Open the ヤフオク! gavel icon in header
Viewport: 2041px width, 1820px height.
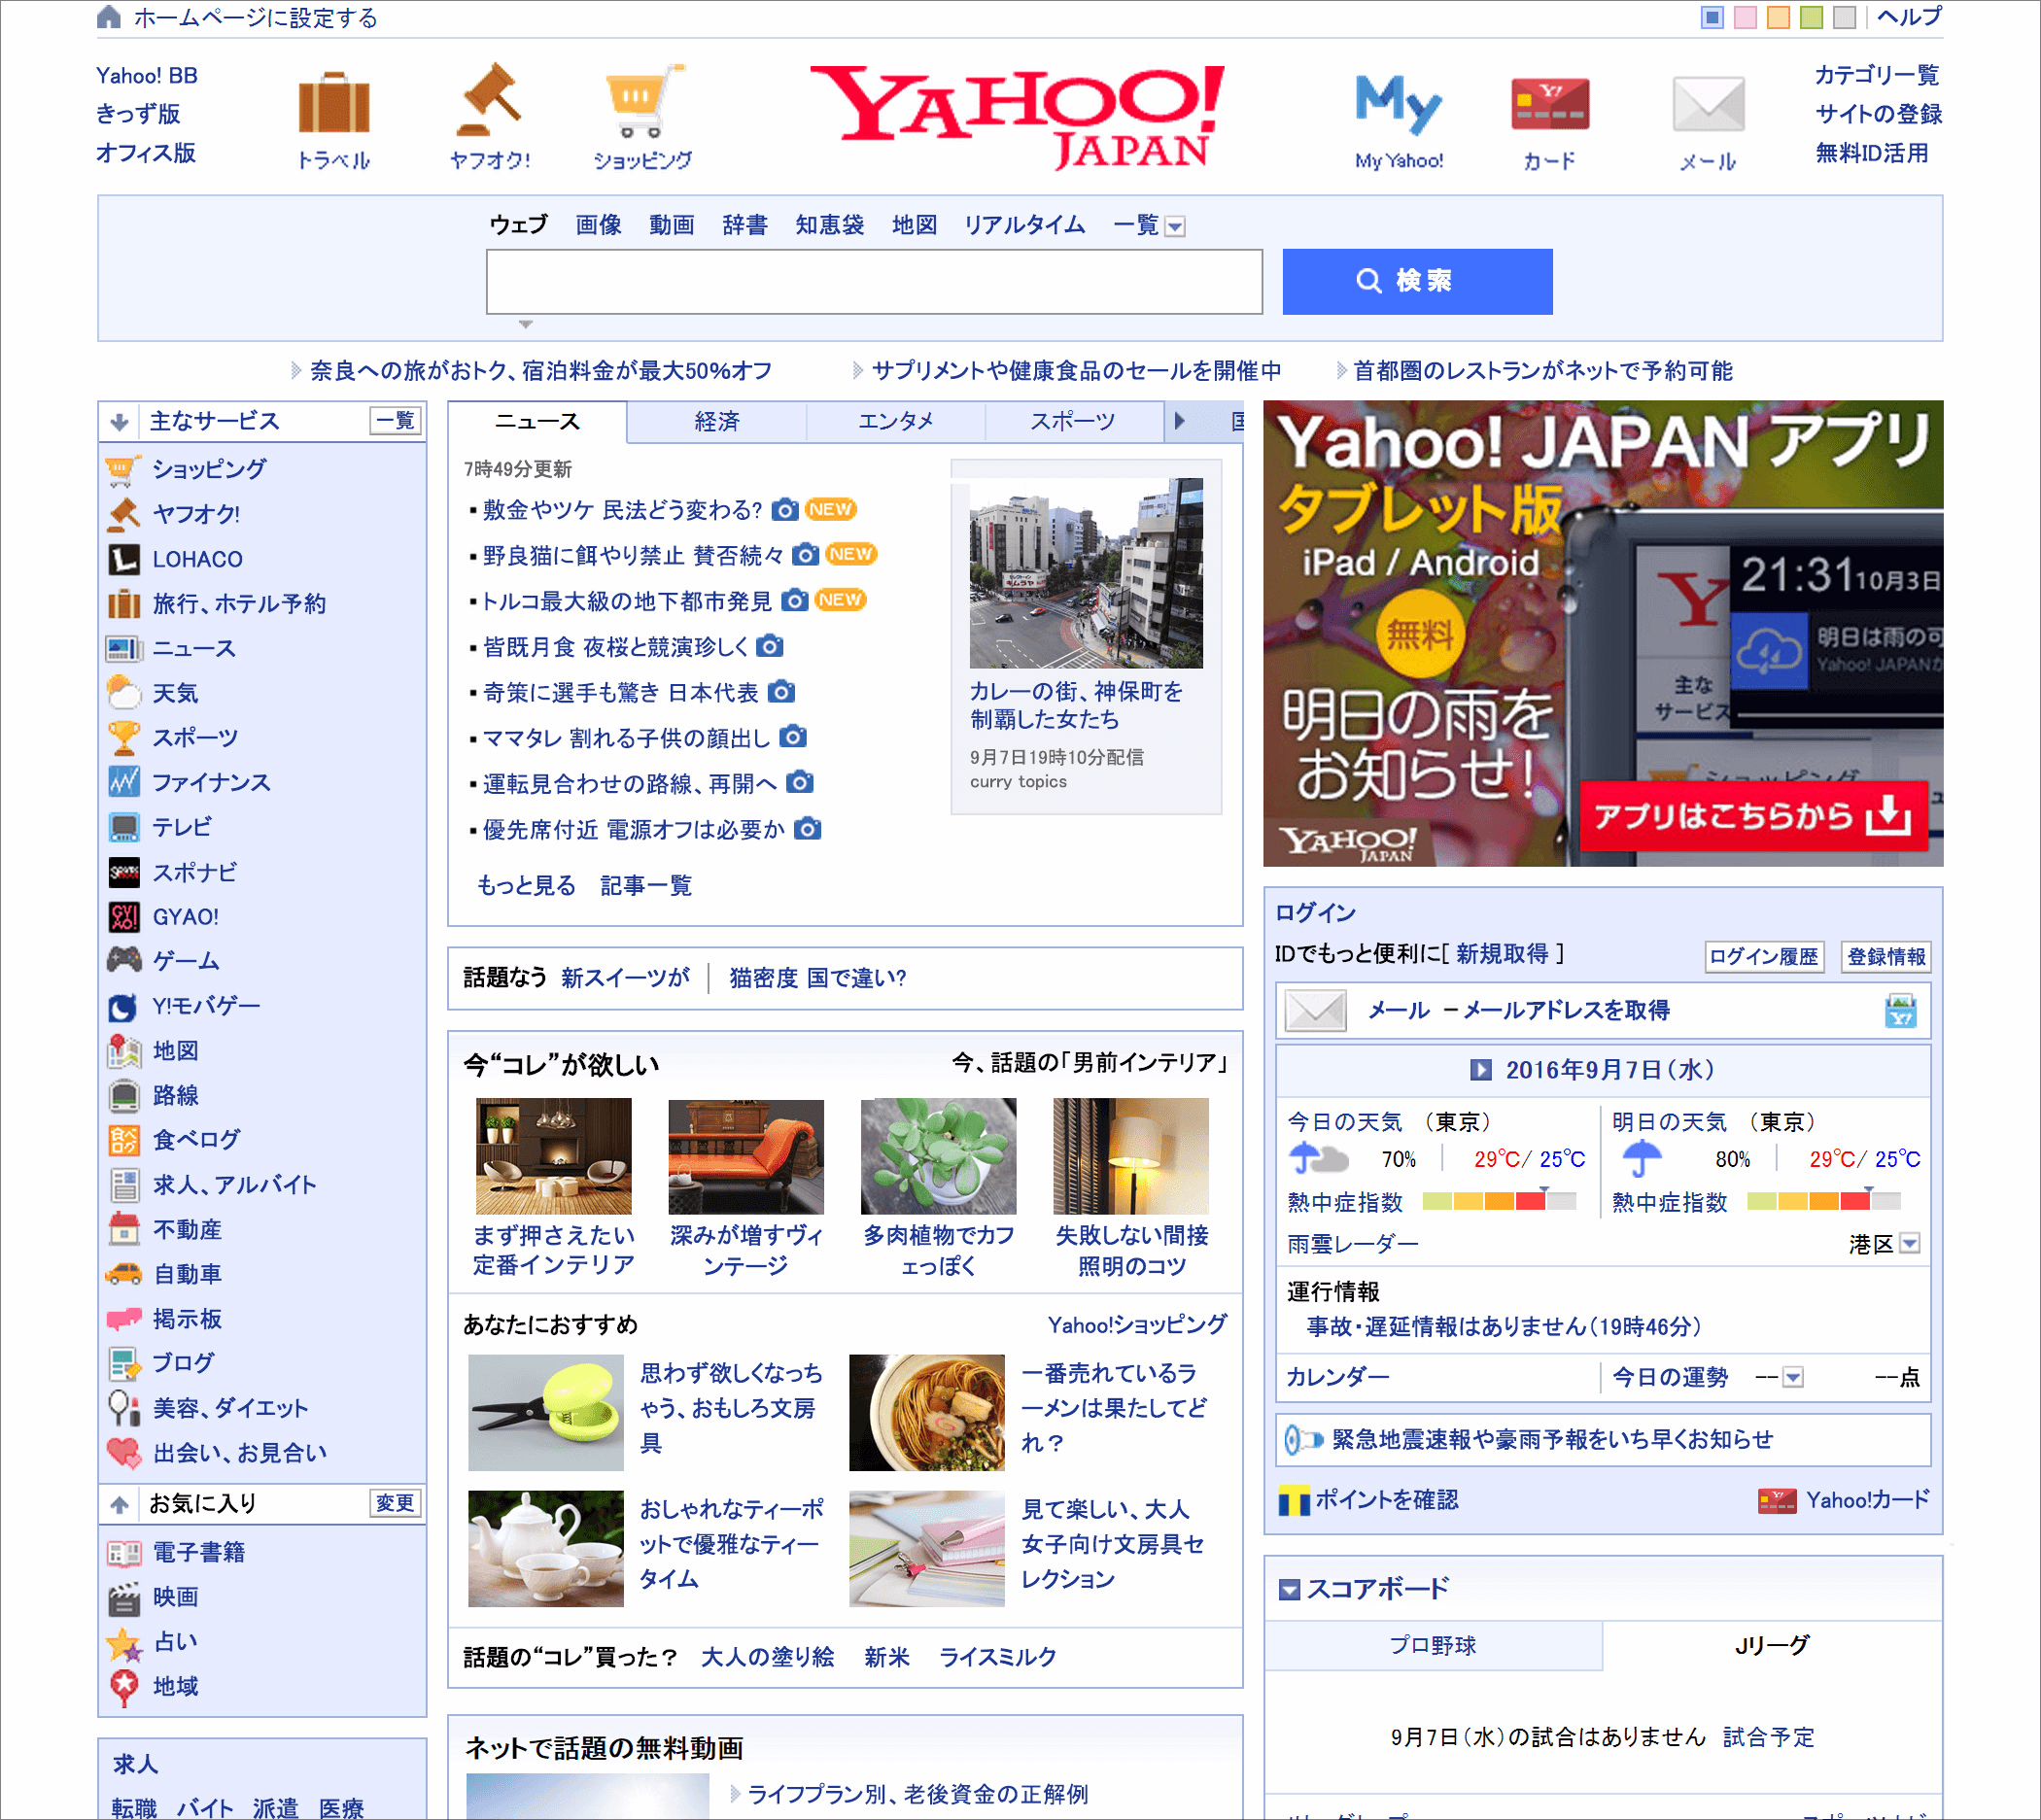point(489,100)
